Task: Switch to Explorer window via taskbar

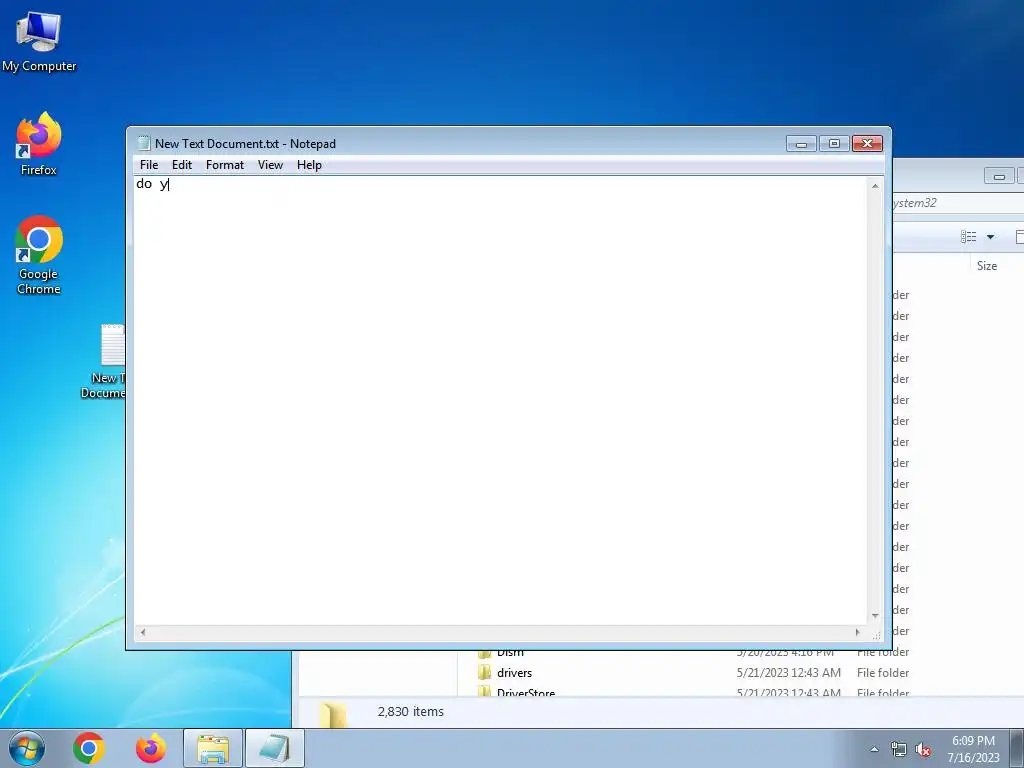Action: coord(213,748)
